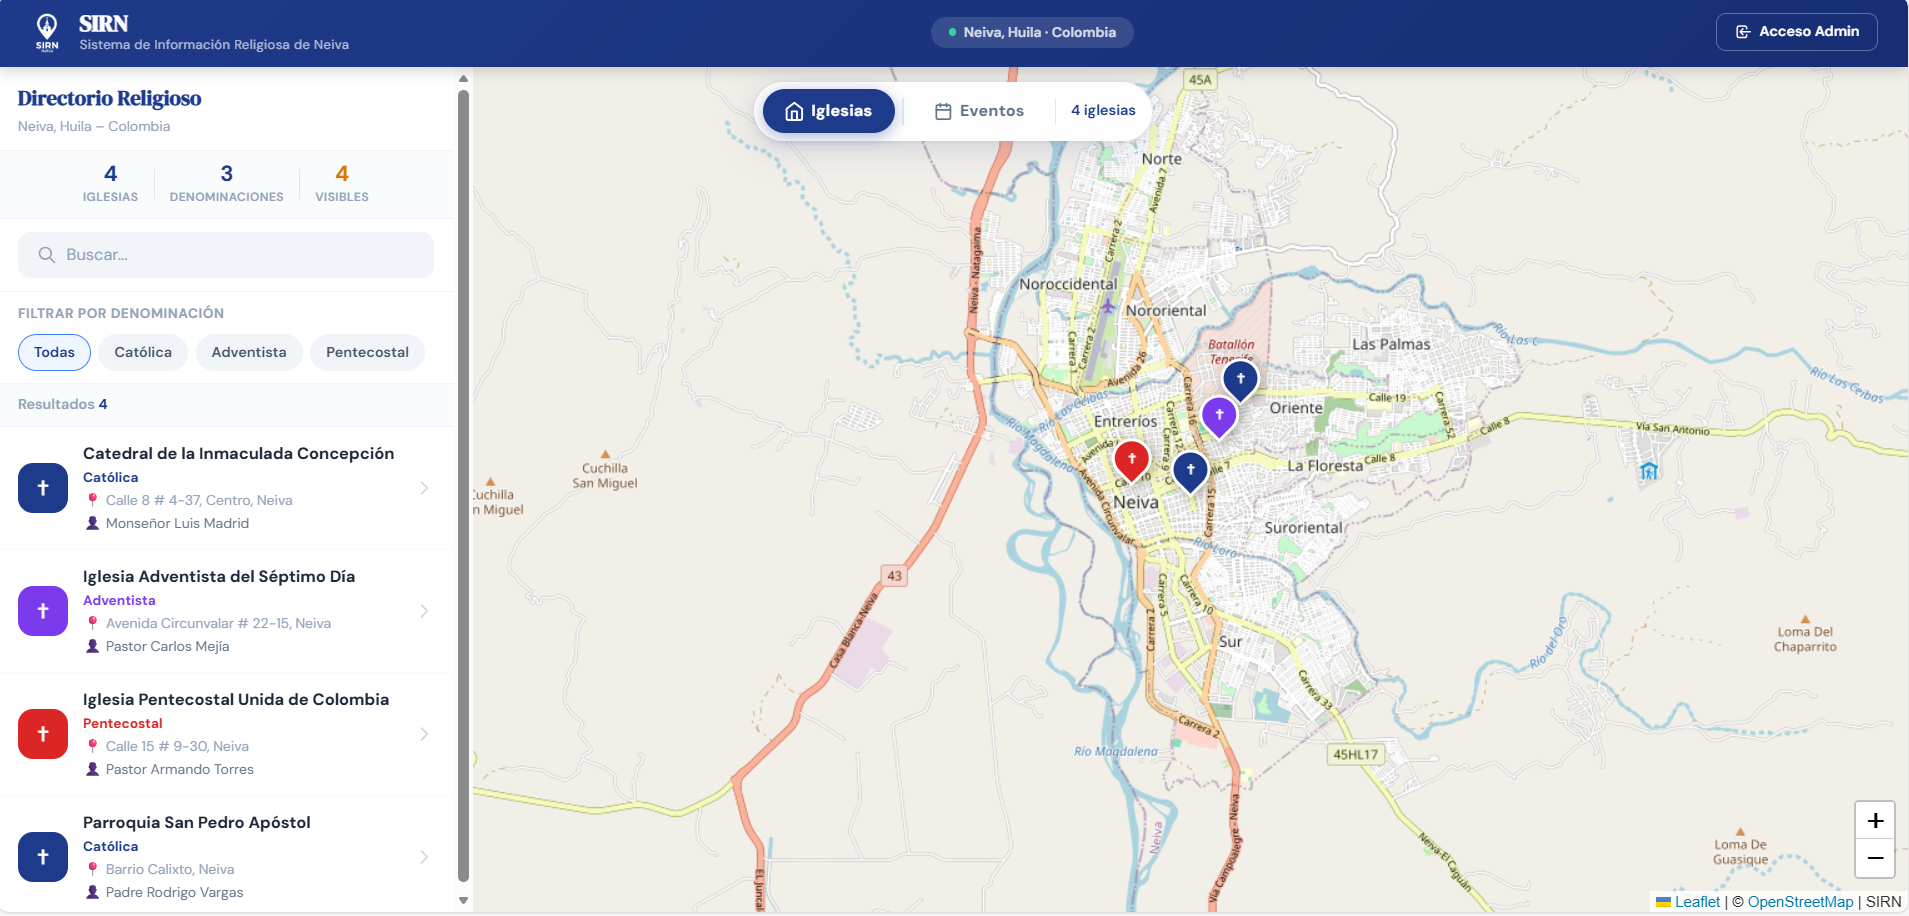Screen dimensions: 1909x916
Task: Switch to the Eventos tab
Action: 979,111
